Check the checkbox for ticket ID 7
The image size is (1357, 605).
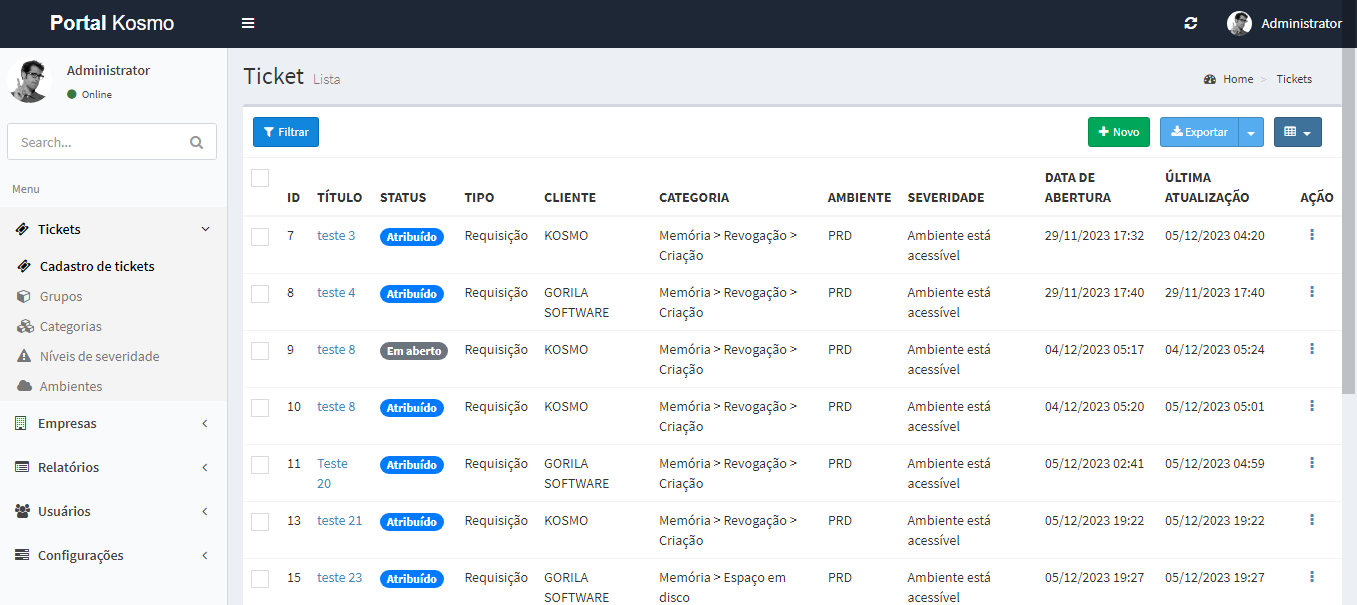coord(260,237)
